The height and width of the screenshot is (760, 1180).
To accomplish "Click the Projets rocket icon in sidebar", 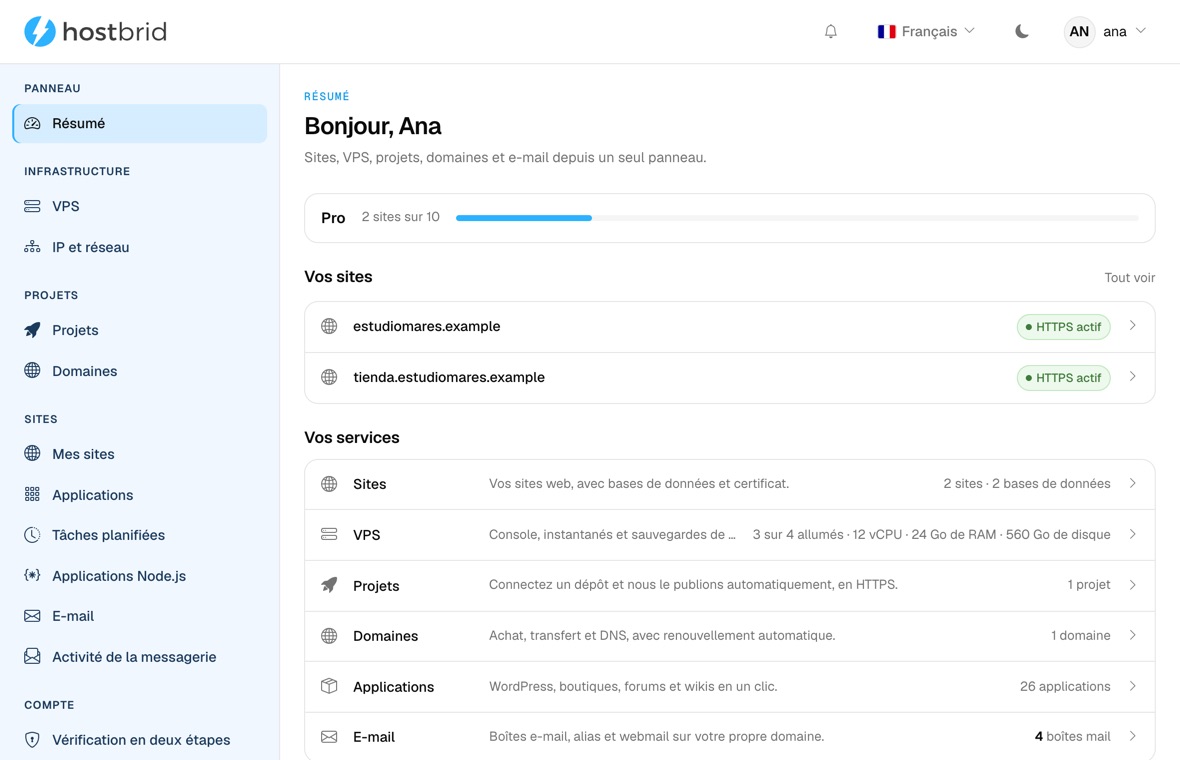I will tap(32, 330).
